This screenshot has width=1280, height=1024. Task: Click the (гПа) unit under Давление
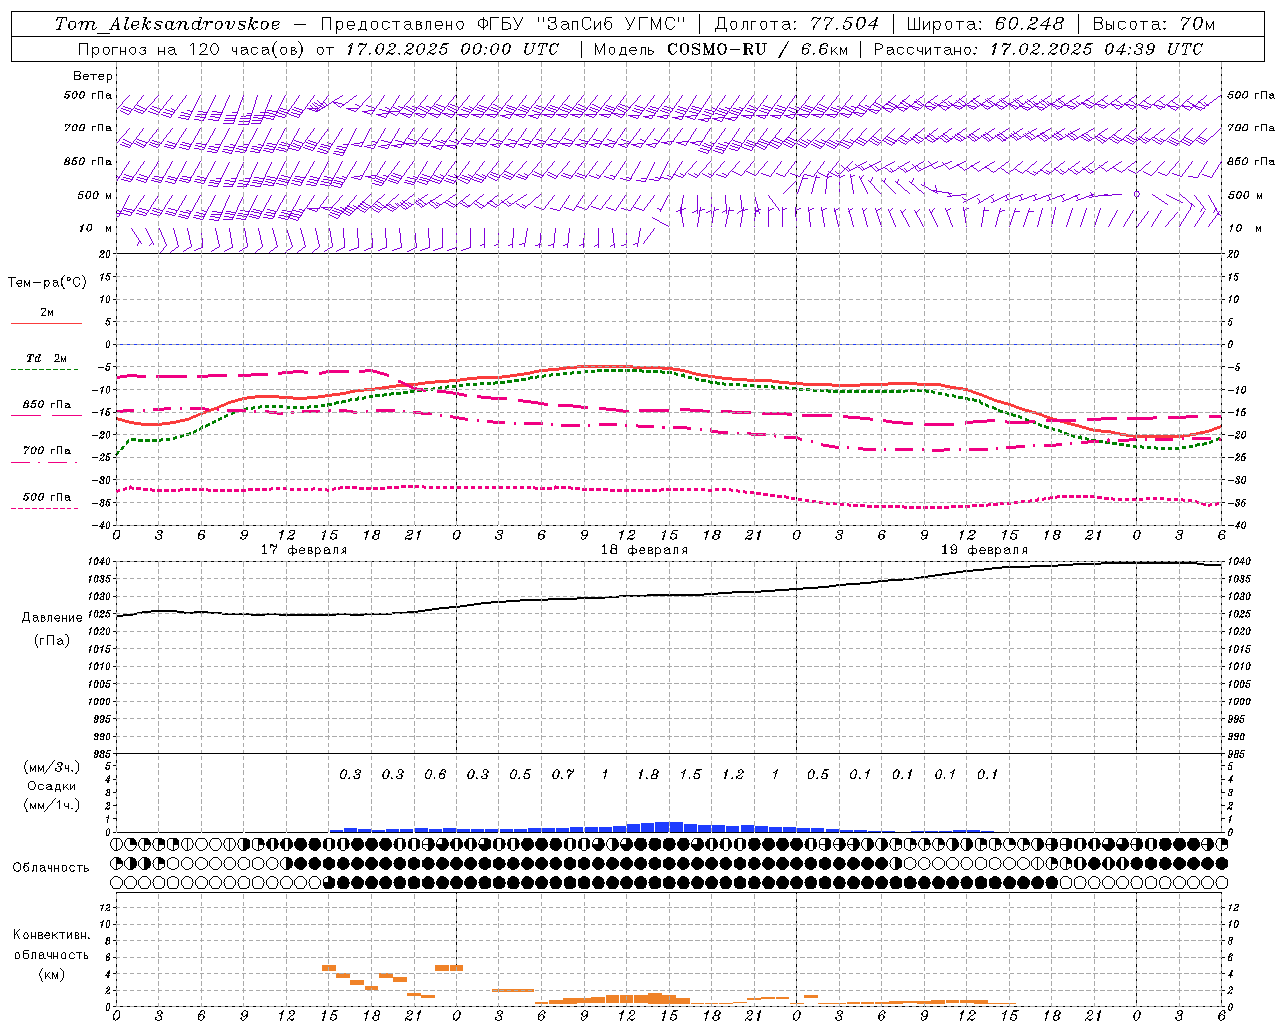point(52,640)
